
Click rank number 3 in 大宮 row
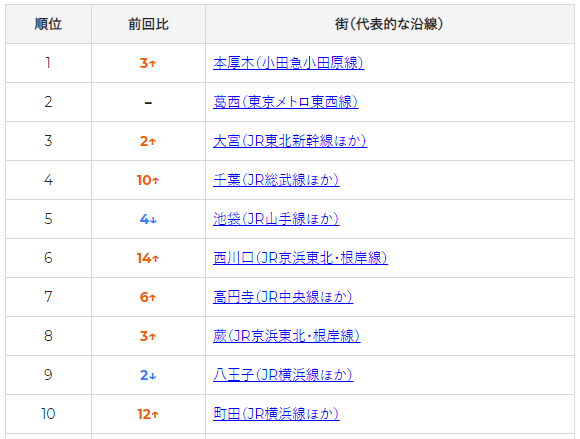(x=48, y=141)
